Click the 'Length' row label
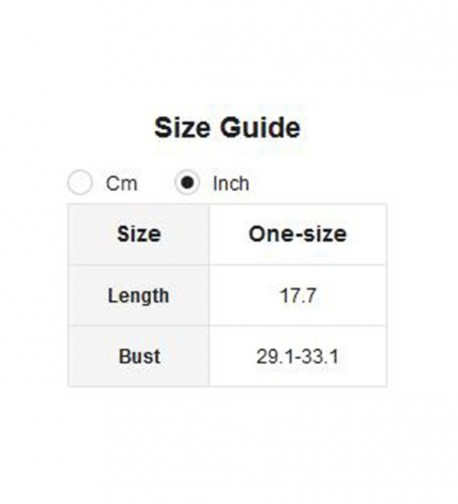Viewport: 458px width, 504px height. tap(139, 295)
